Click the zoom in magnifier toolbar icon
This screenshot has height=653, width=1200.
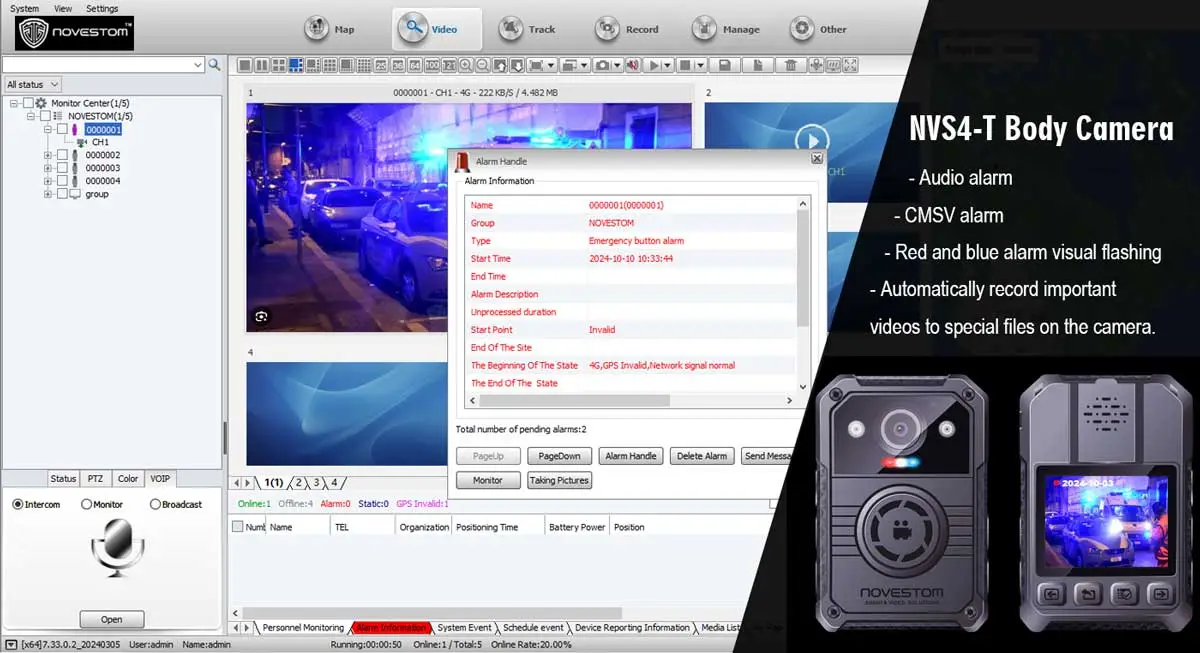[x=465, y=65]
